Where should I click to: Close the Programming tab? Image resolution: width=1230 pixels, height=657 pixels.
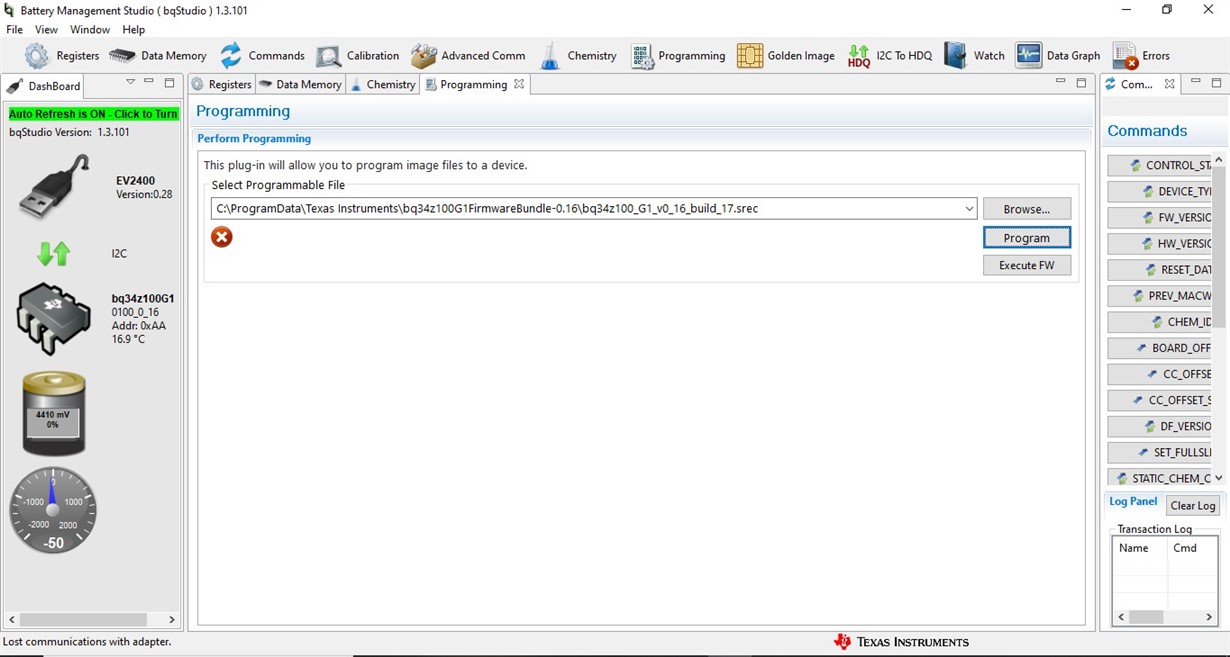[519, 84]
